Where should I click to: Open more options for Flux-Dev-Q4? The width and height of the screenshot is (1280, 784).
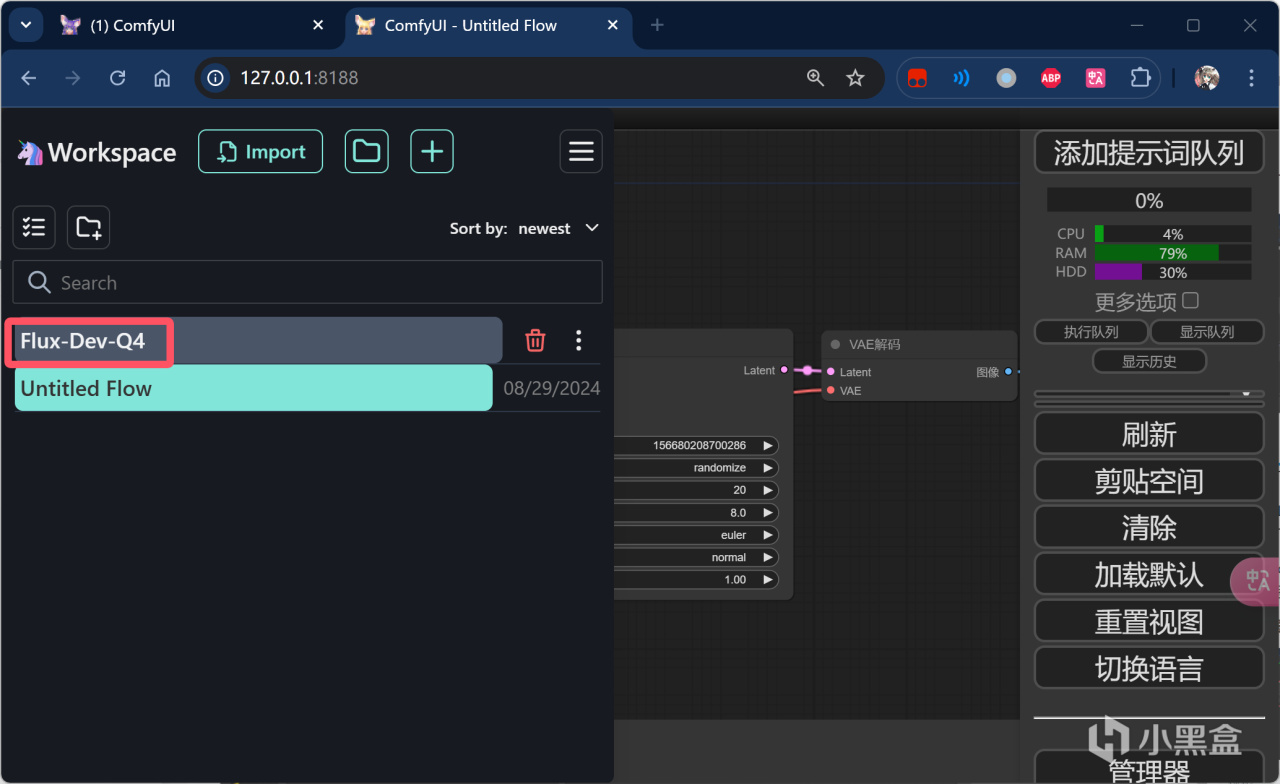579,341
